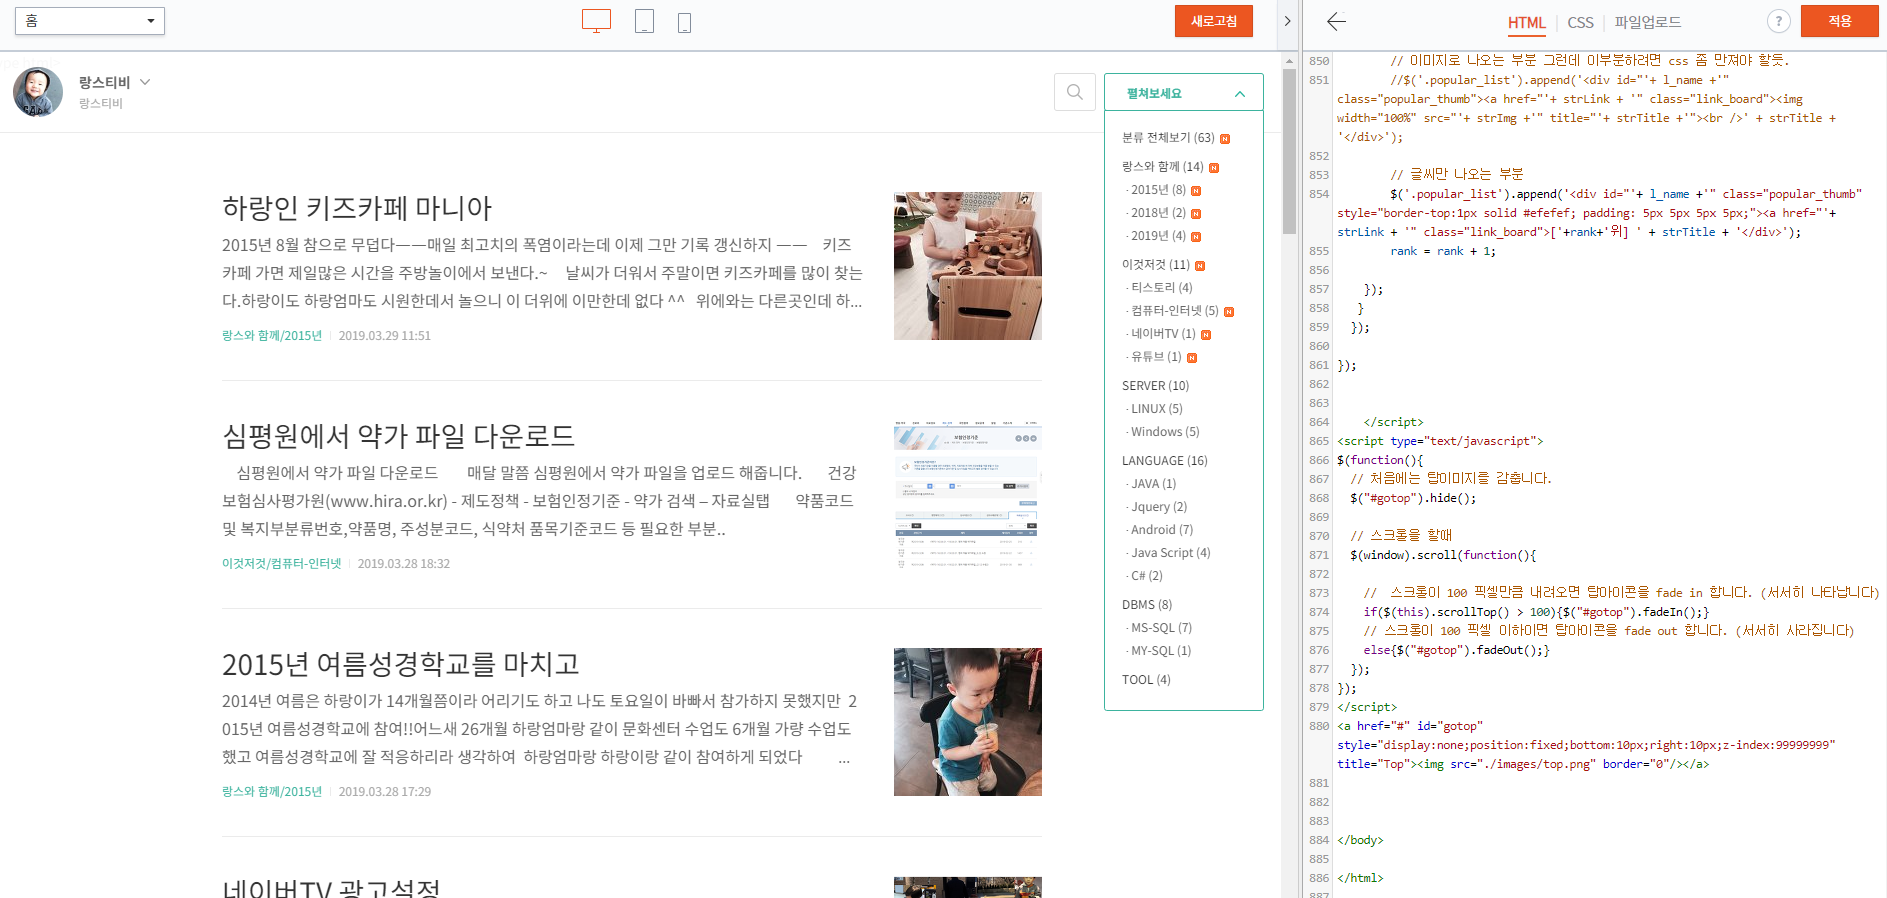The height and width of the screenshot is (898, 1887).
Task: Open 랑스와 함께/2015년 tag under 키즈카페 post
Action: point(272,336)
